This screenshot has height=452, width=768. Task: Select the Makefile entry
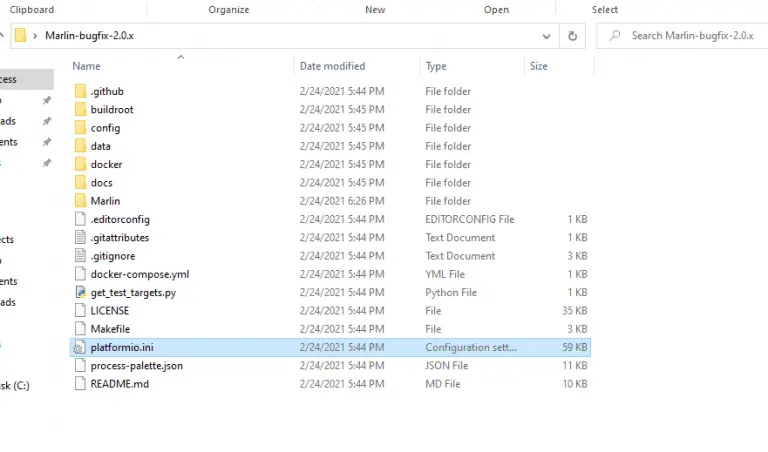(x=110, y=329)
